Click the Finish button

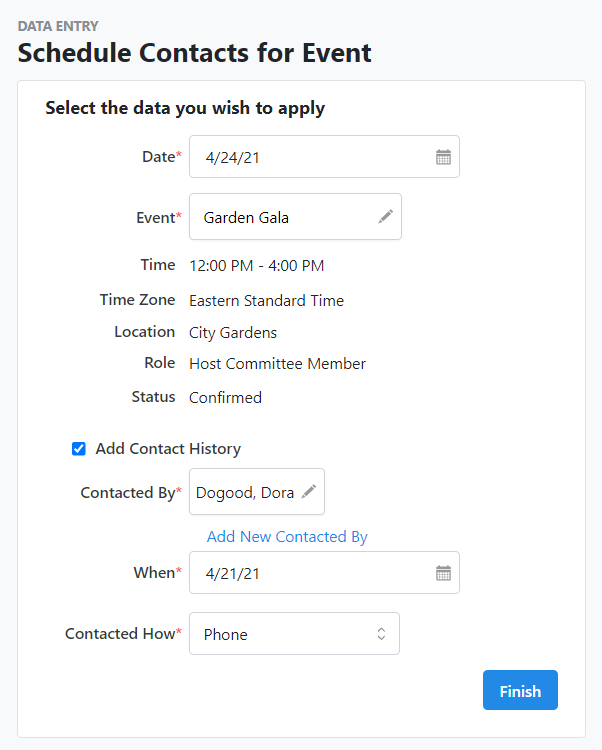pos(520,690)
